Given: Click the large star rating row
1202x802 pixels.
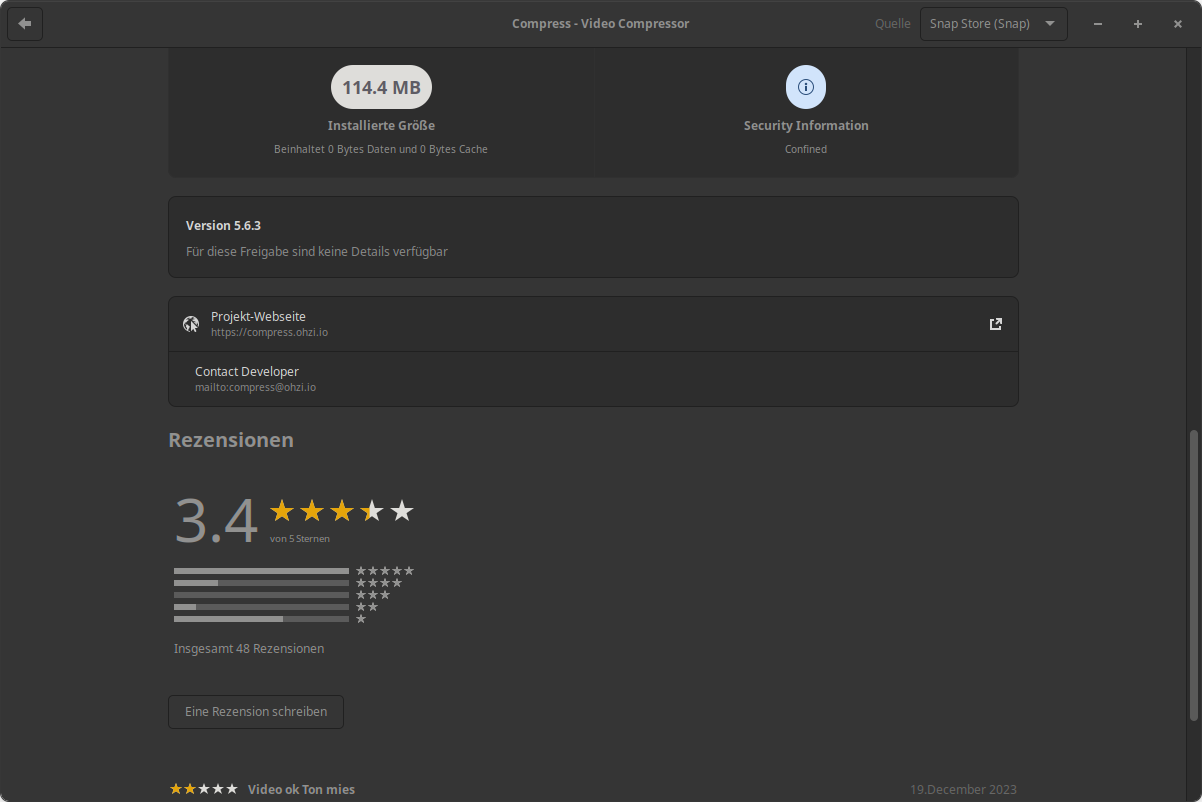Looking at the screenshot, I should 342,511.
